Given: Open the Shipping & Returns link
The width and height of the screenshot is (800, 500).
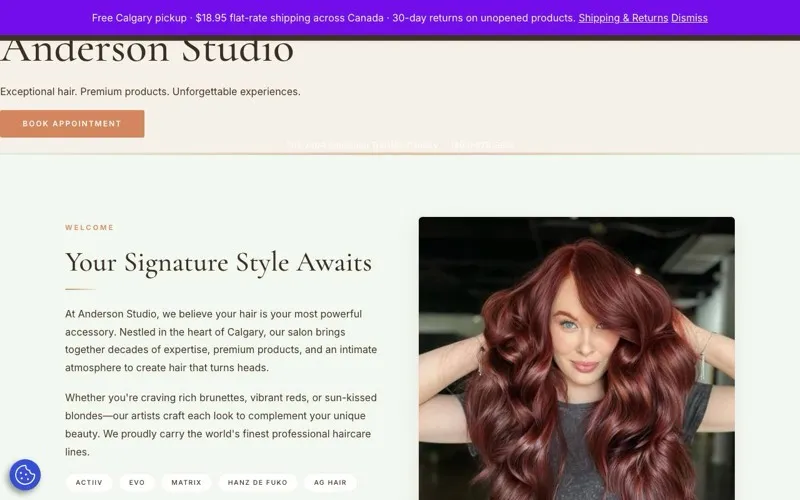Looking at the screenshot, I should coord(623,18).
